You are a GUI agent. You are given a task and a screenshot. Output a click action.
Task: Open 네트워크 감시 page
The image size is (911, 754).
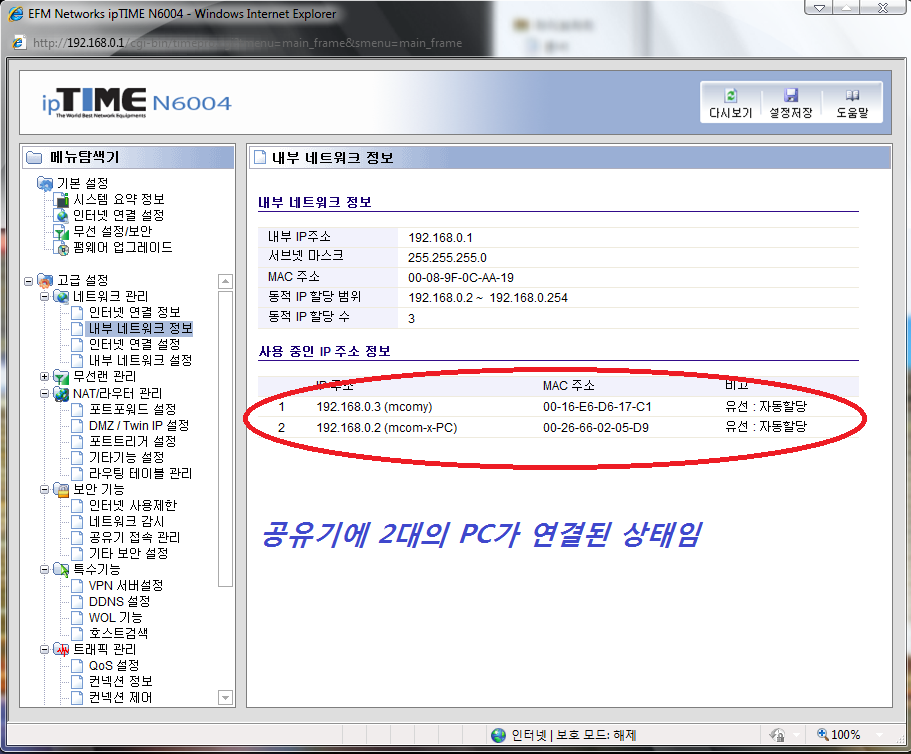coord(127,522)
